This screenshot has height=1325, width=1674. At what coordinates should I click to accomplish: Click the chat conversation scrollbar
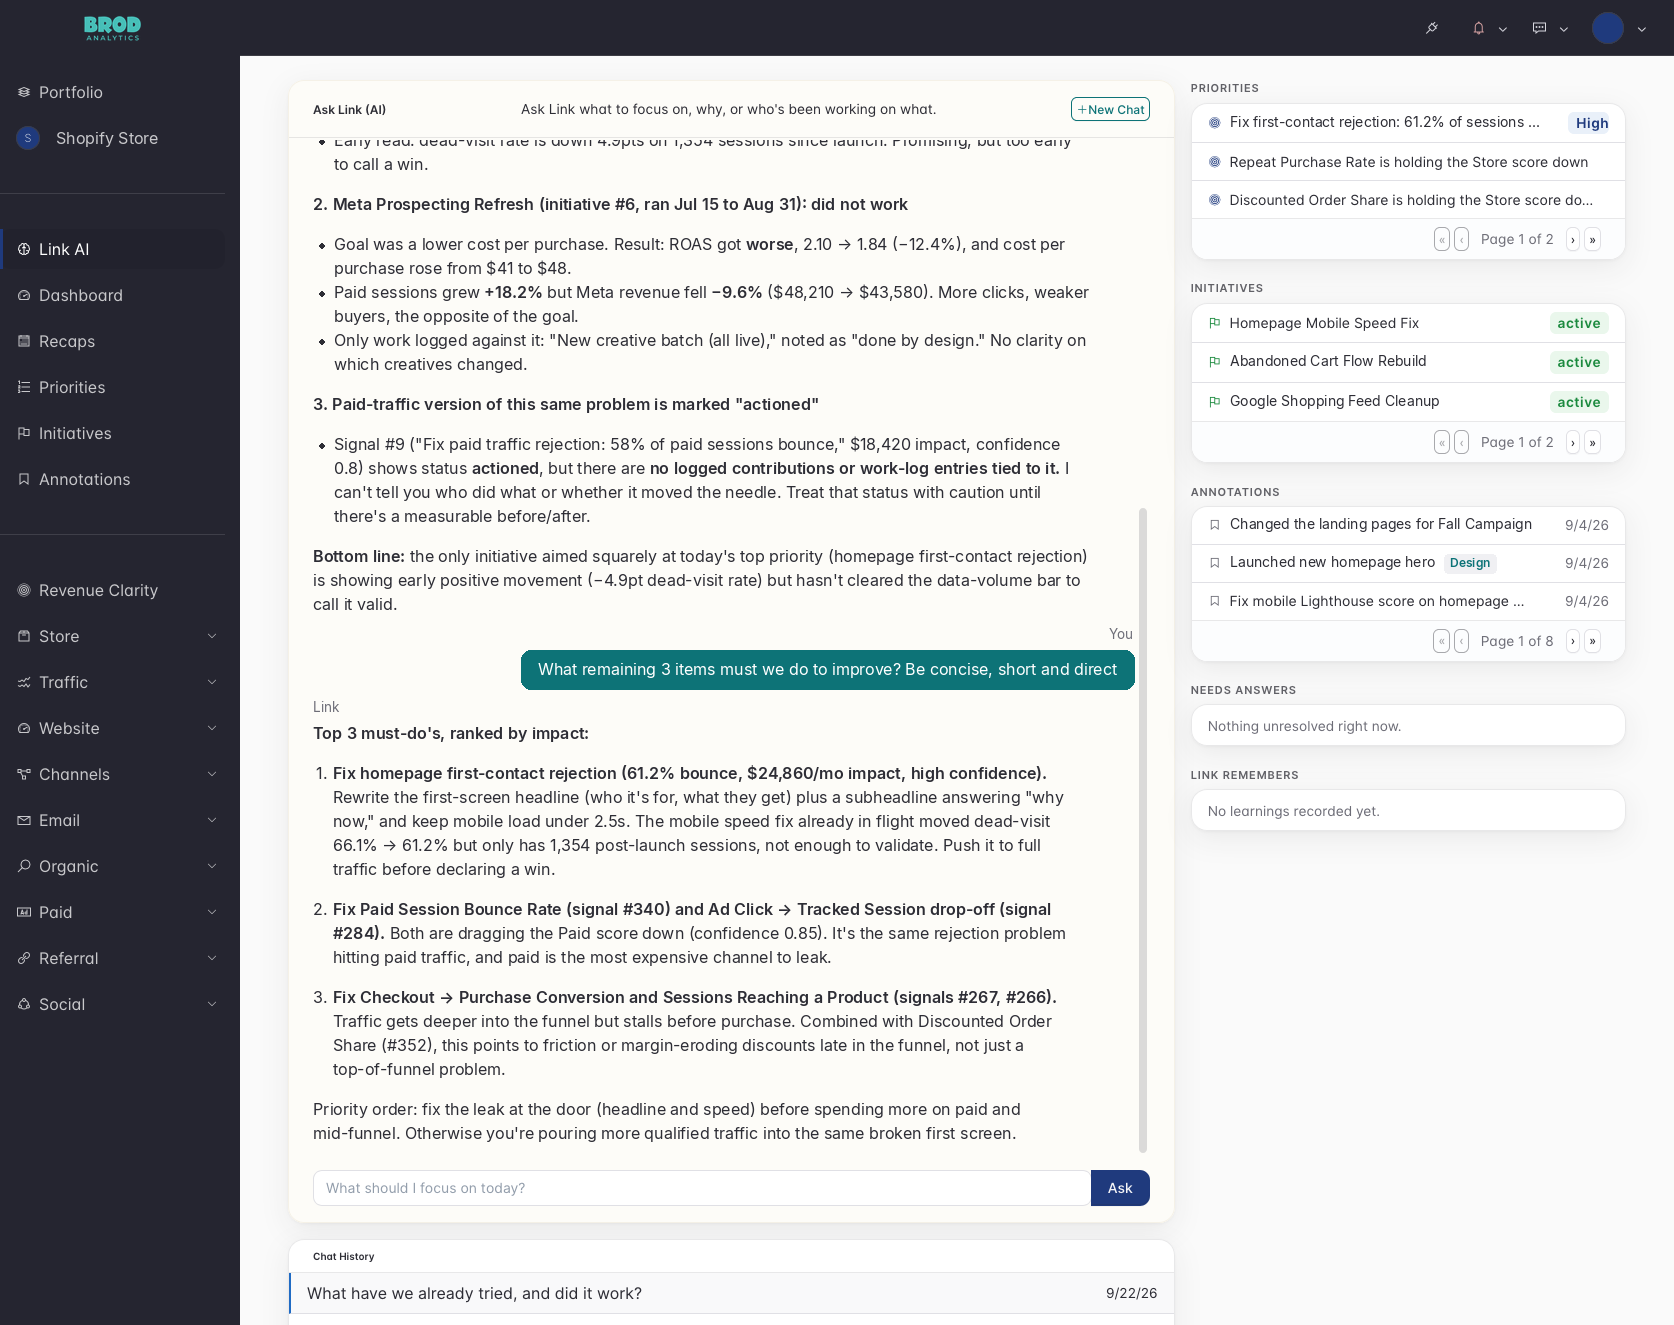click(x=1143, y=830)
